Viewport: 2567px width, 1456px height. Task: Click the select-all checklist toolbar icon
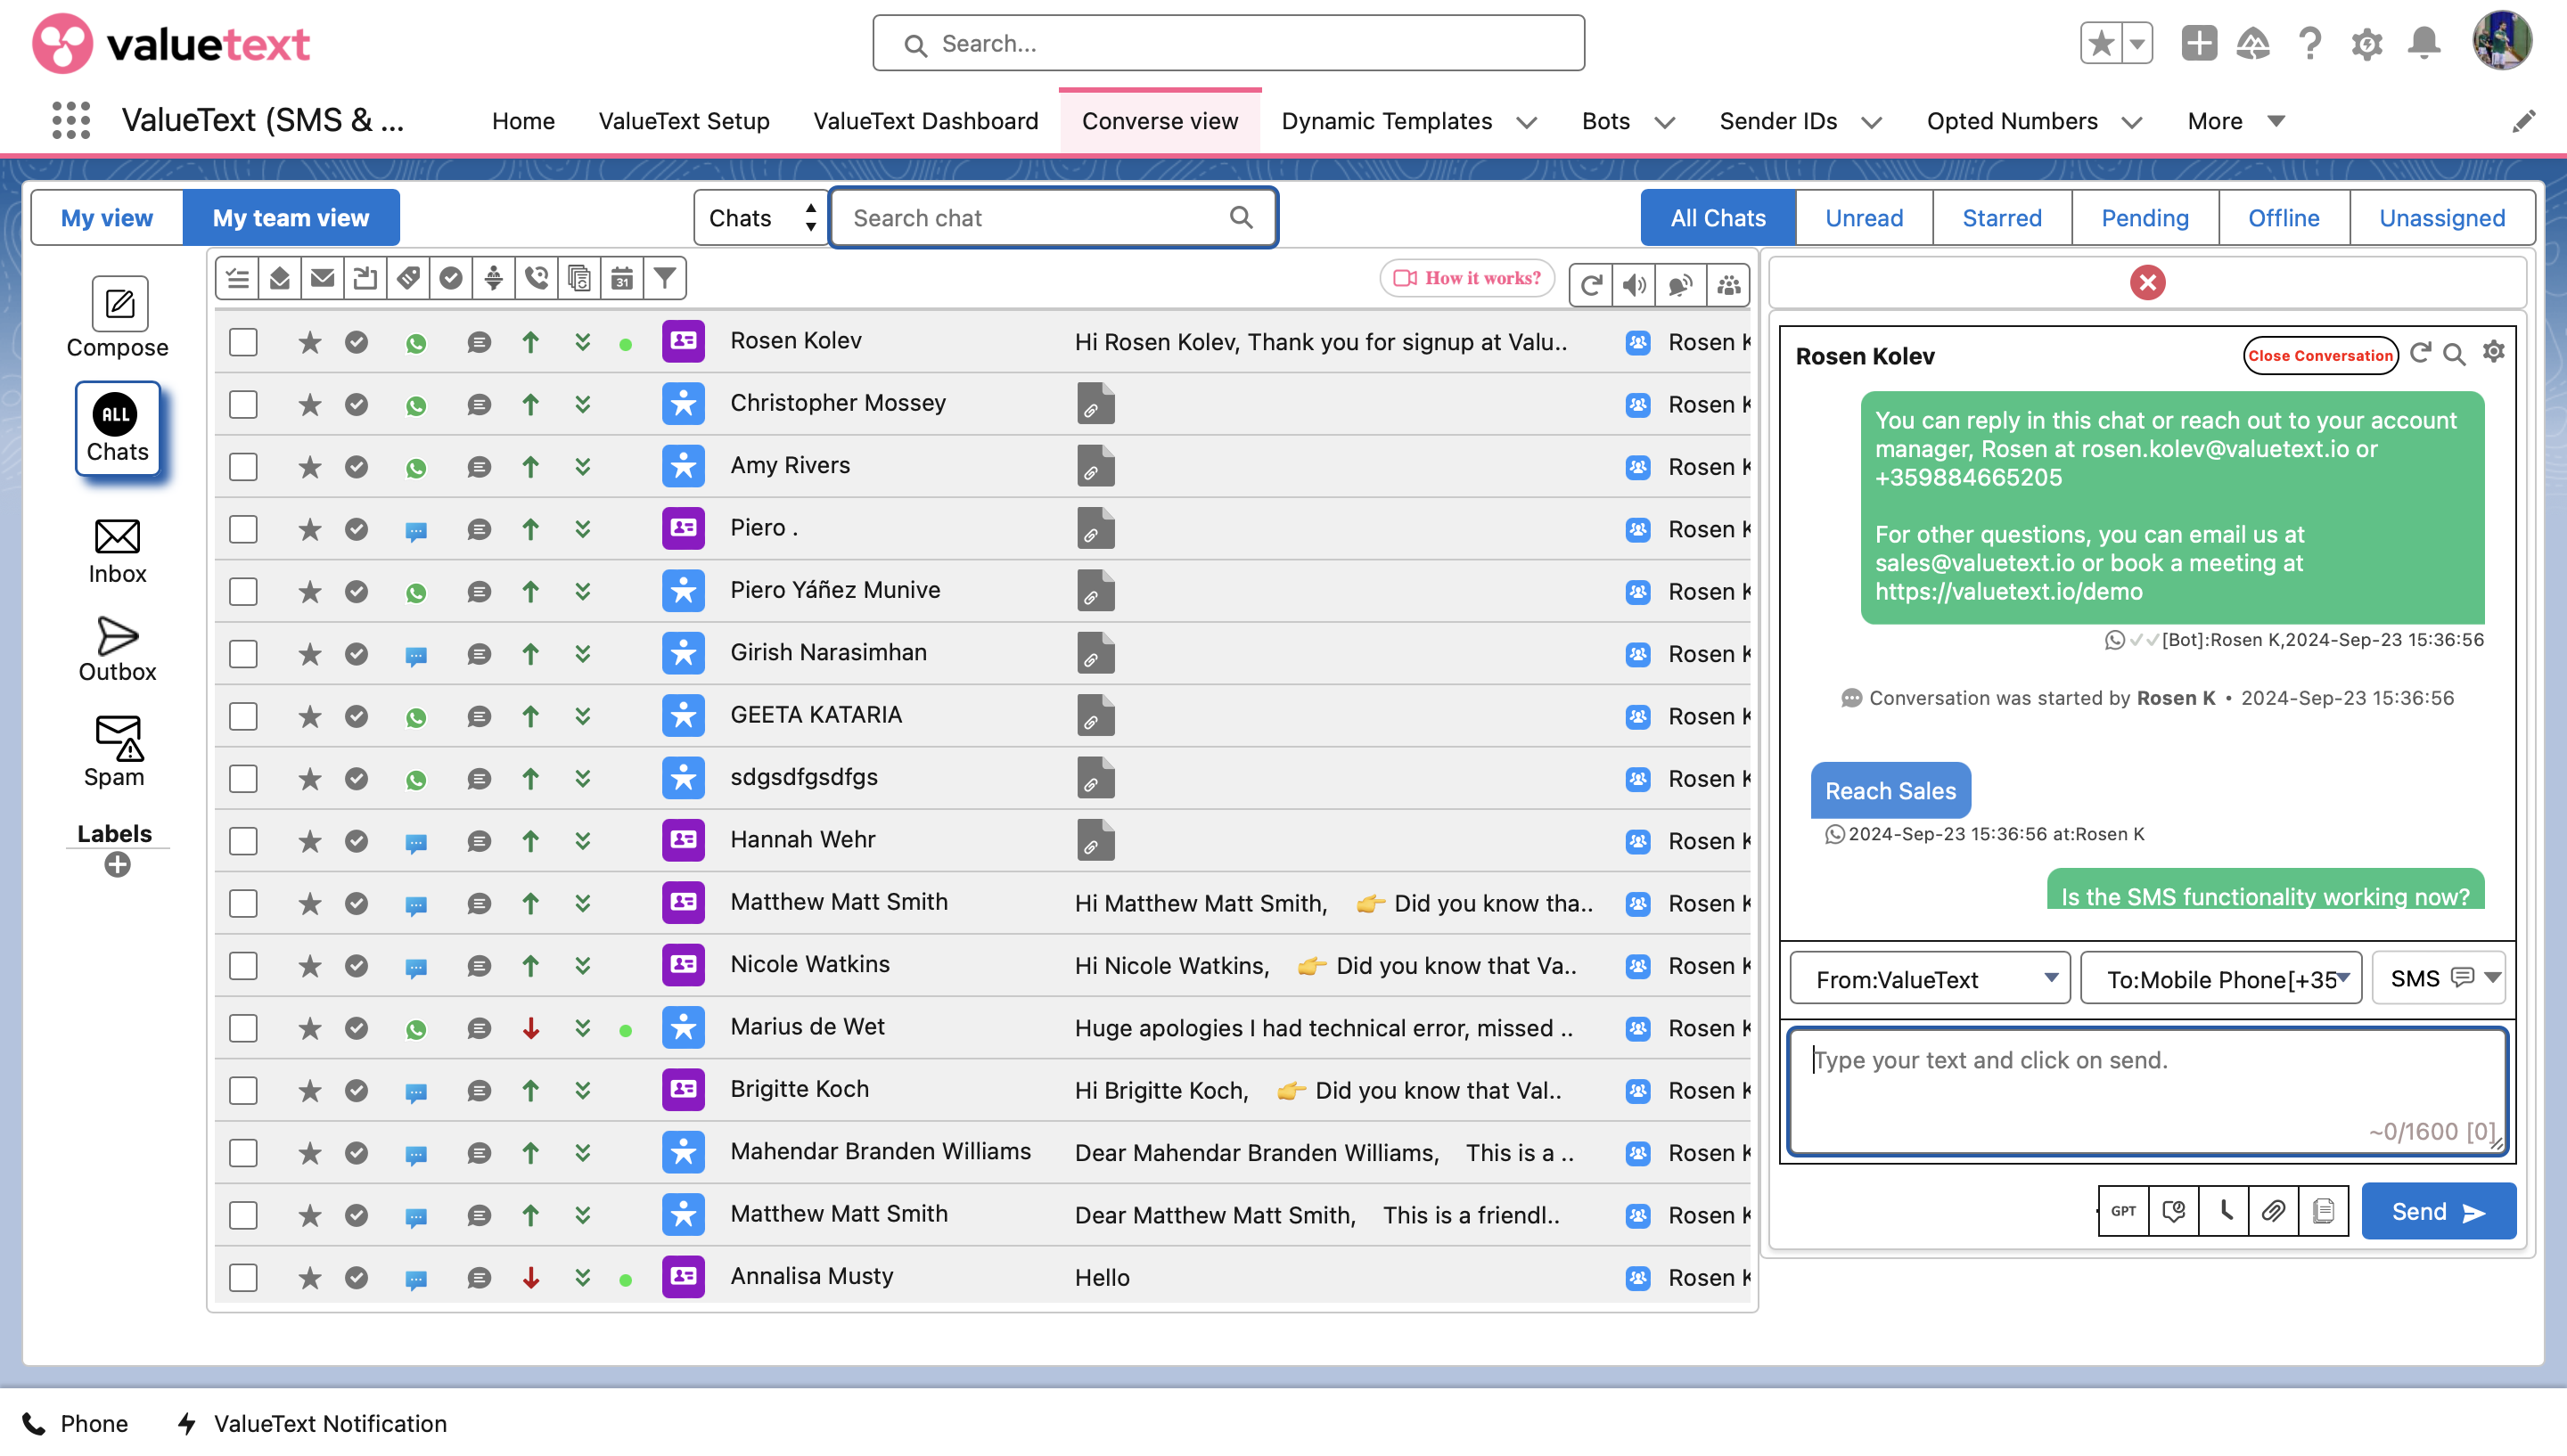237,278
